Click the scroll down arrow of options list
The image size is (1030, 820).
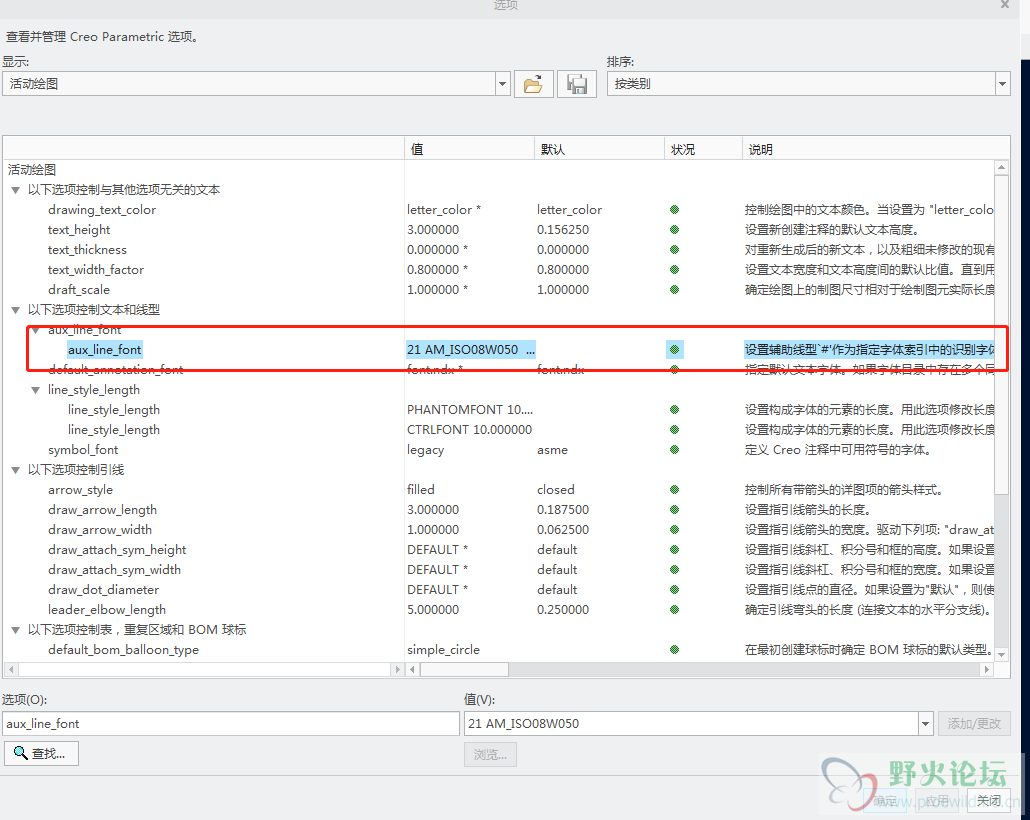point(1001,654)
